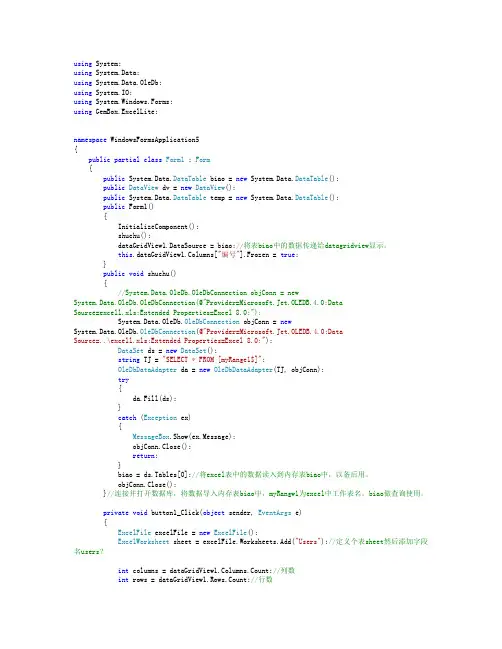Click the "try" keyword
Viewport: 502px width, 649px height.
(x=123, y=380)
